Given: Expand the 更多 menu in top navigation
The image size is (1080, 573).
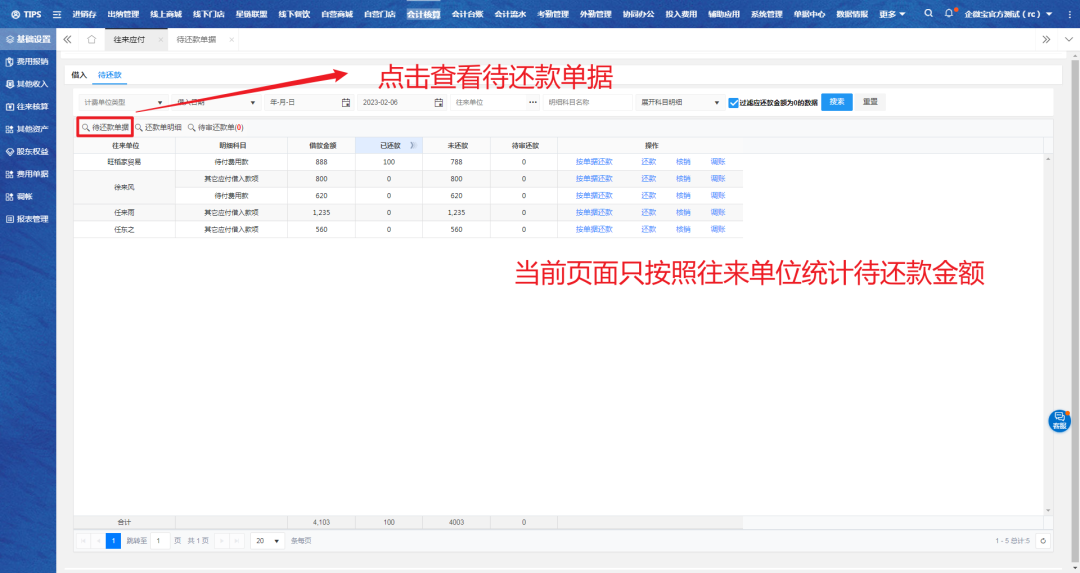Looking at the screenshot, I should [892, 14].
